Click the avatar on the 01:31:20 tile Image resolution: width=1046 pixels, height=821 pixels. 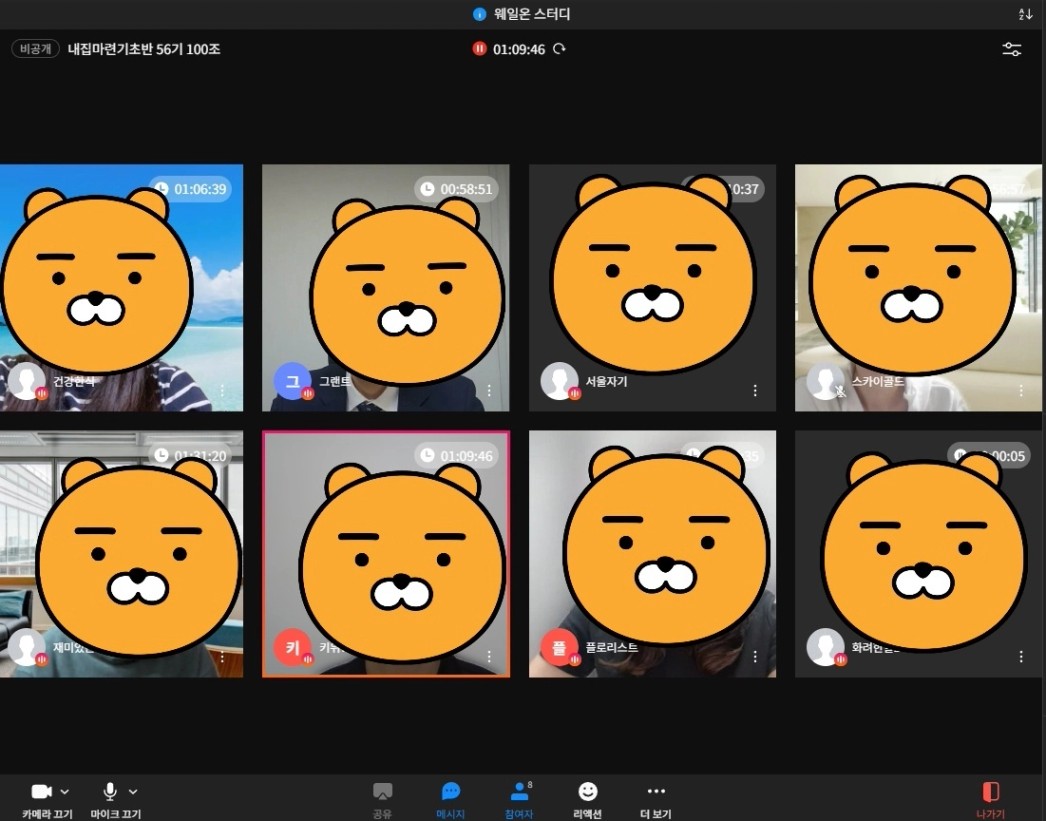click(27, 647)
